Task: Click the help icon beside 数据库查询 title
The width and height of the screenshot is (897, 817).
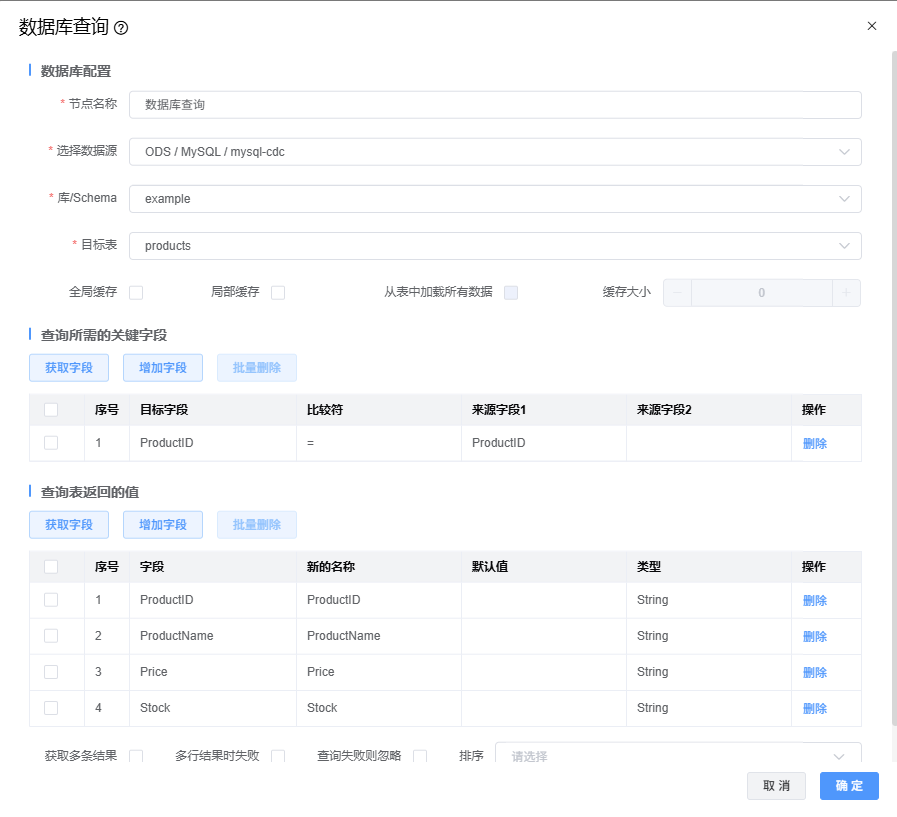Action: (x=121, y=29)
